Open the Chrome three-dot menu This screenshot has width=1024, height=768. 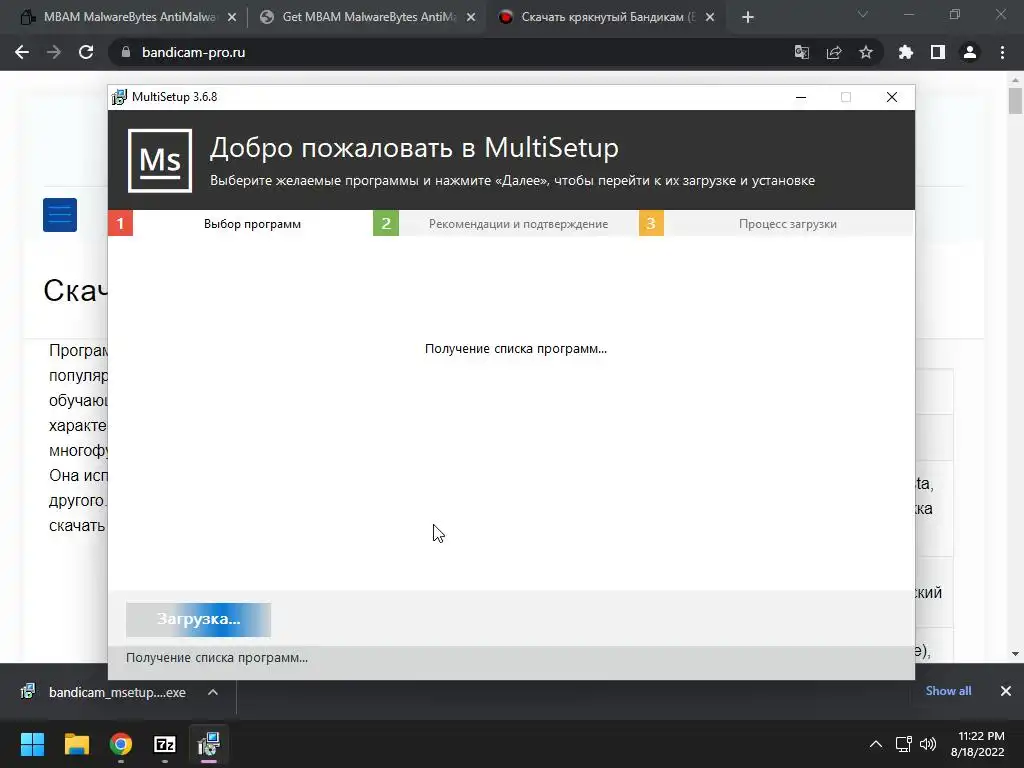1002,52
